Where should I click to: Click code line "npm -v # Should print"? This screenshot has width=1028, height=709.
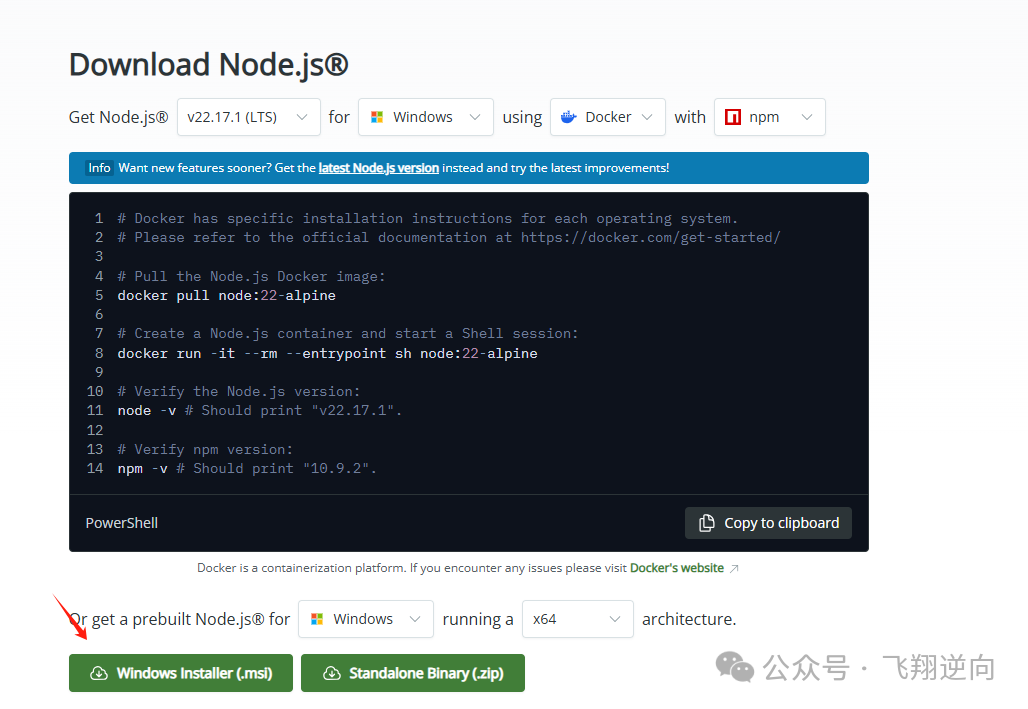pos(247,468)
